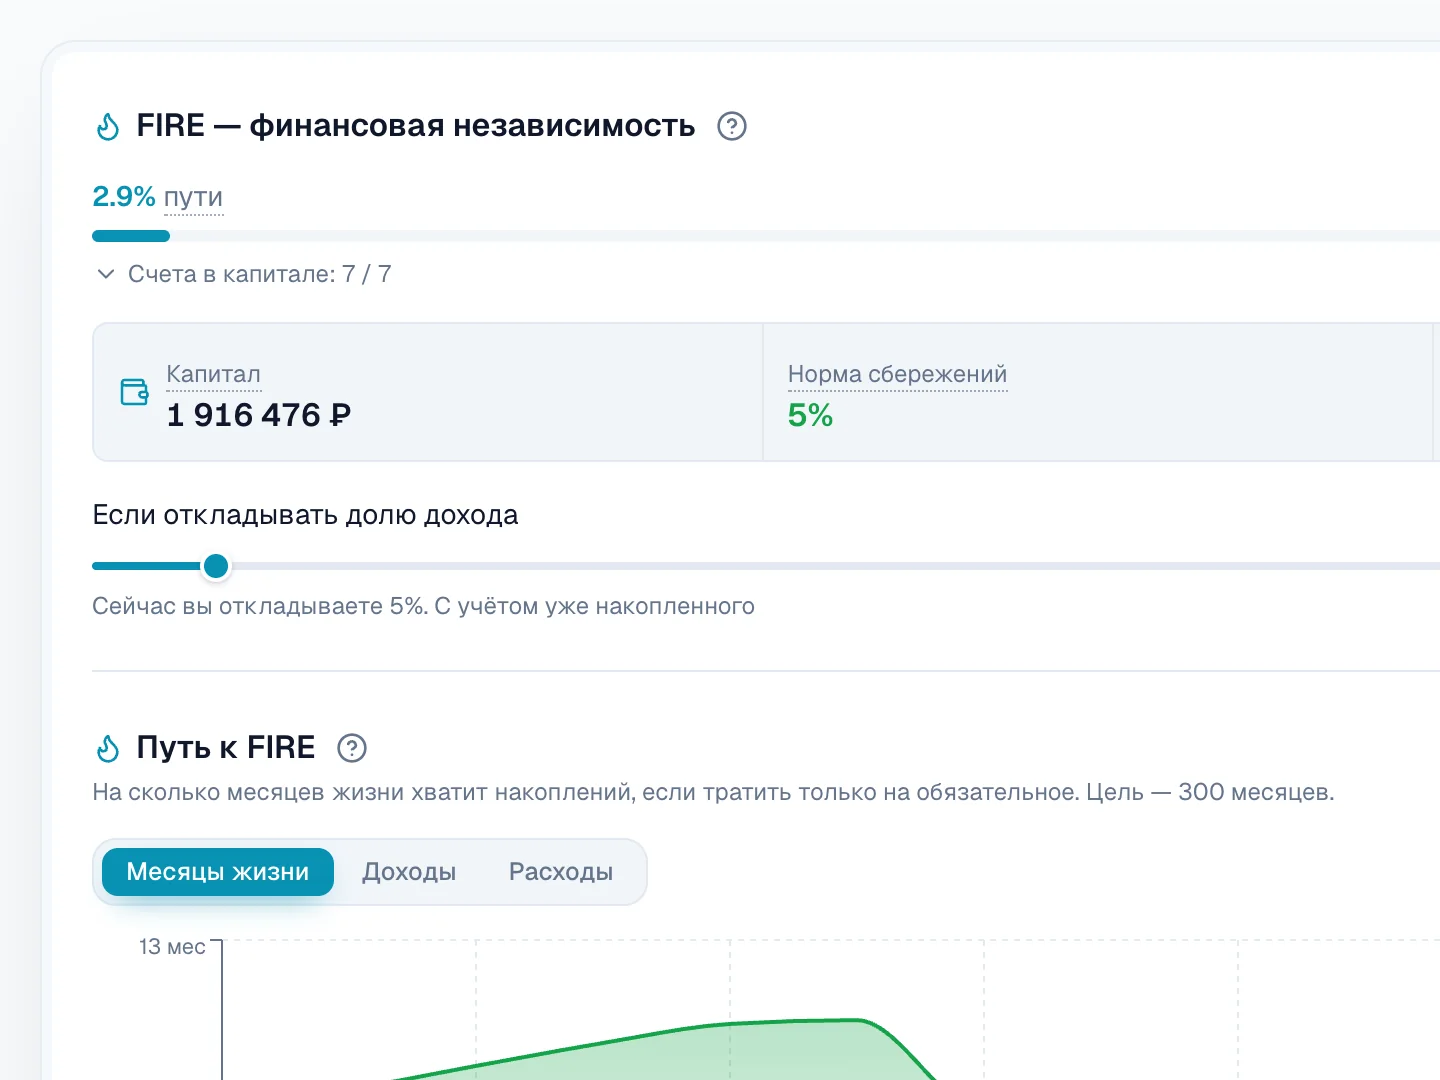The width and height of the screenshot is (1440, 1080).
Task: Switch to the Доходы tab
Action: [x=409, y=872]
